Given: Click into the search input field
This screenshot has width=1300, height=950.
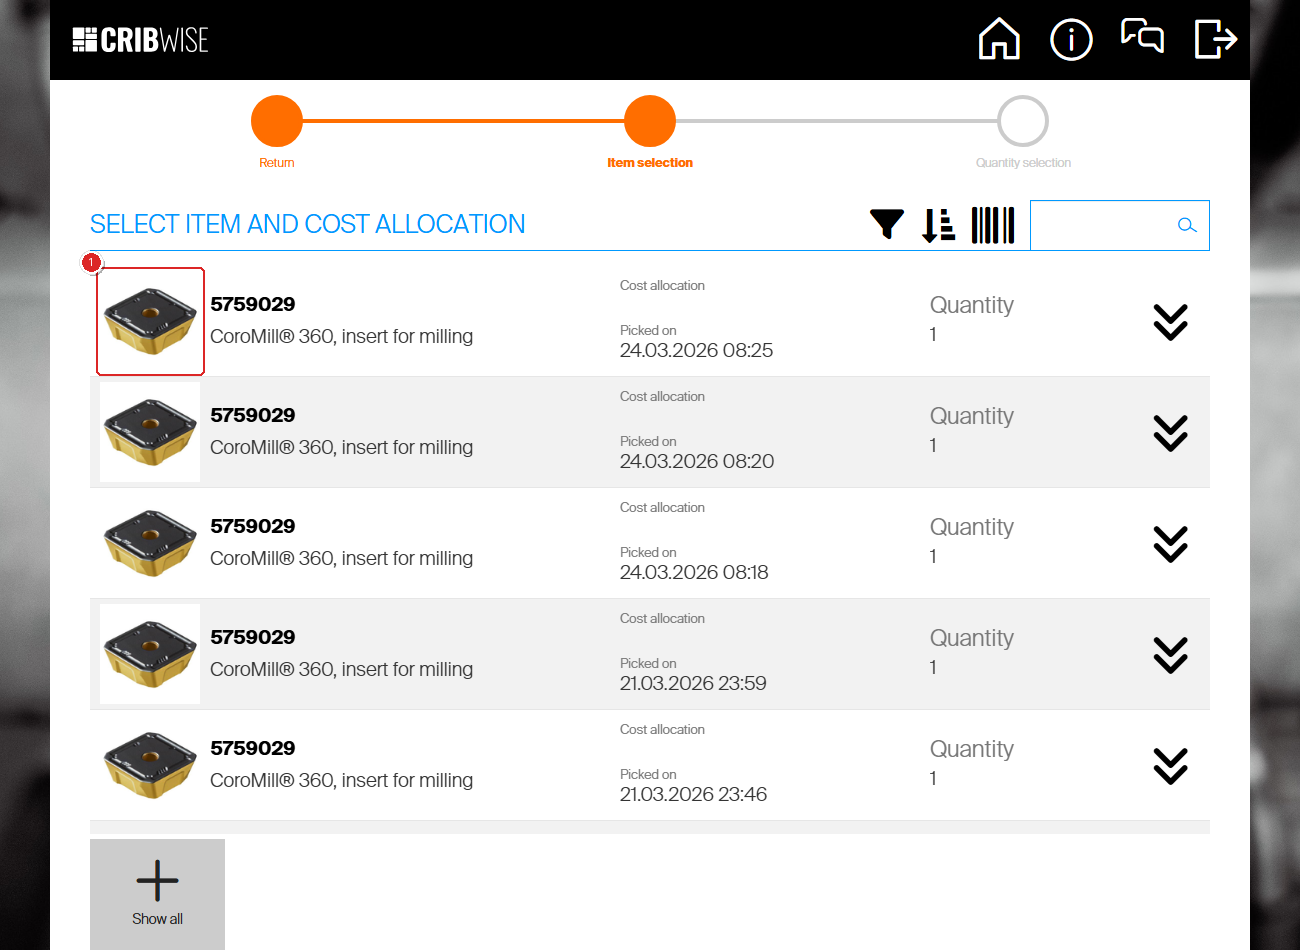Looking at the screenshot, I should click(1102, 225).
